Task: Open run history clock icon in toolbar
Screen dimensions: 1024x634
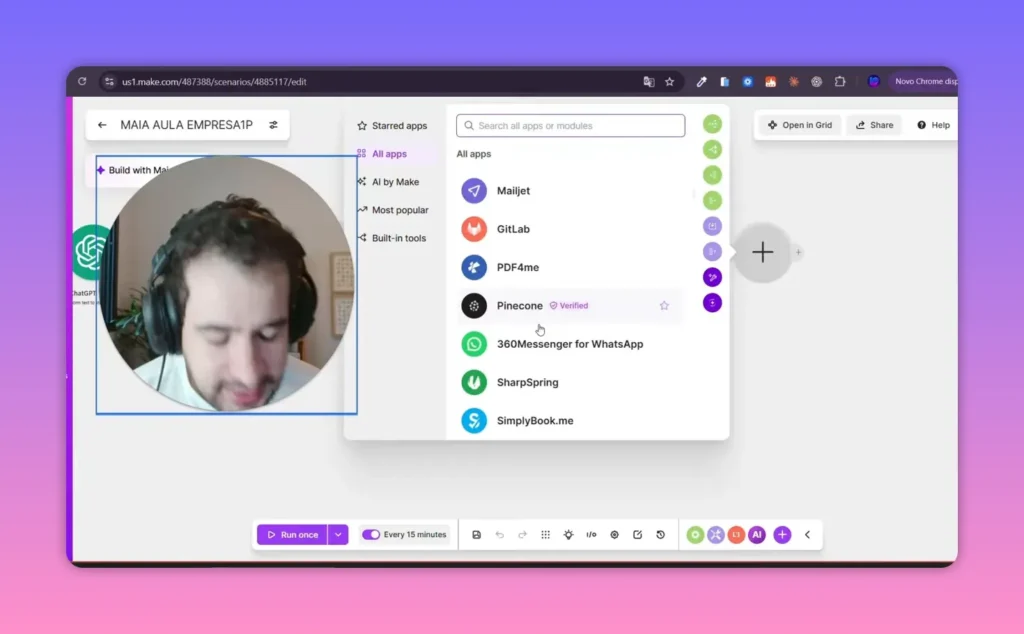Action: pos(660,535)
